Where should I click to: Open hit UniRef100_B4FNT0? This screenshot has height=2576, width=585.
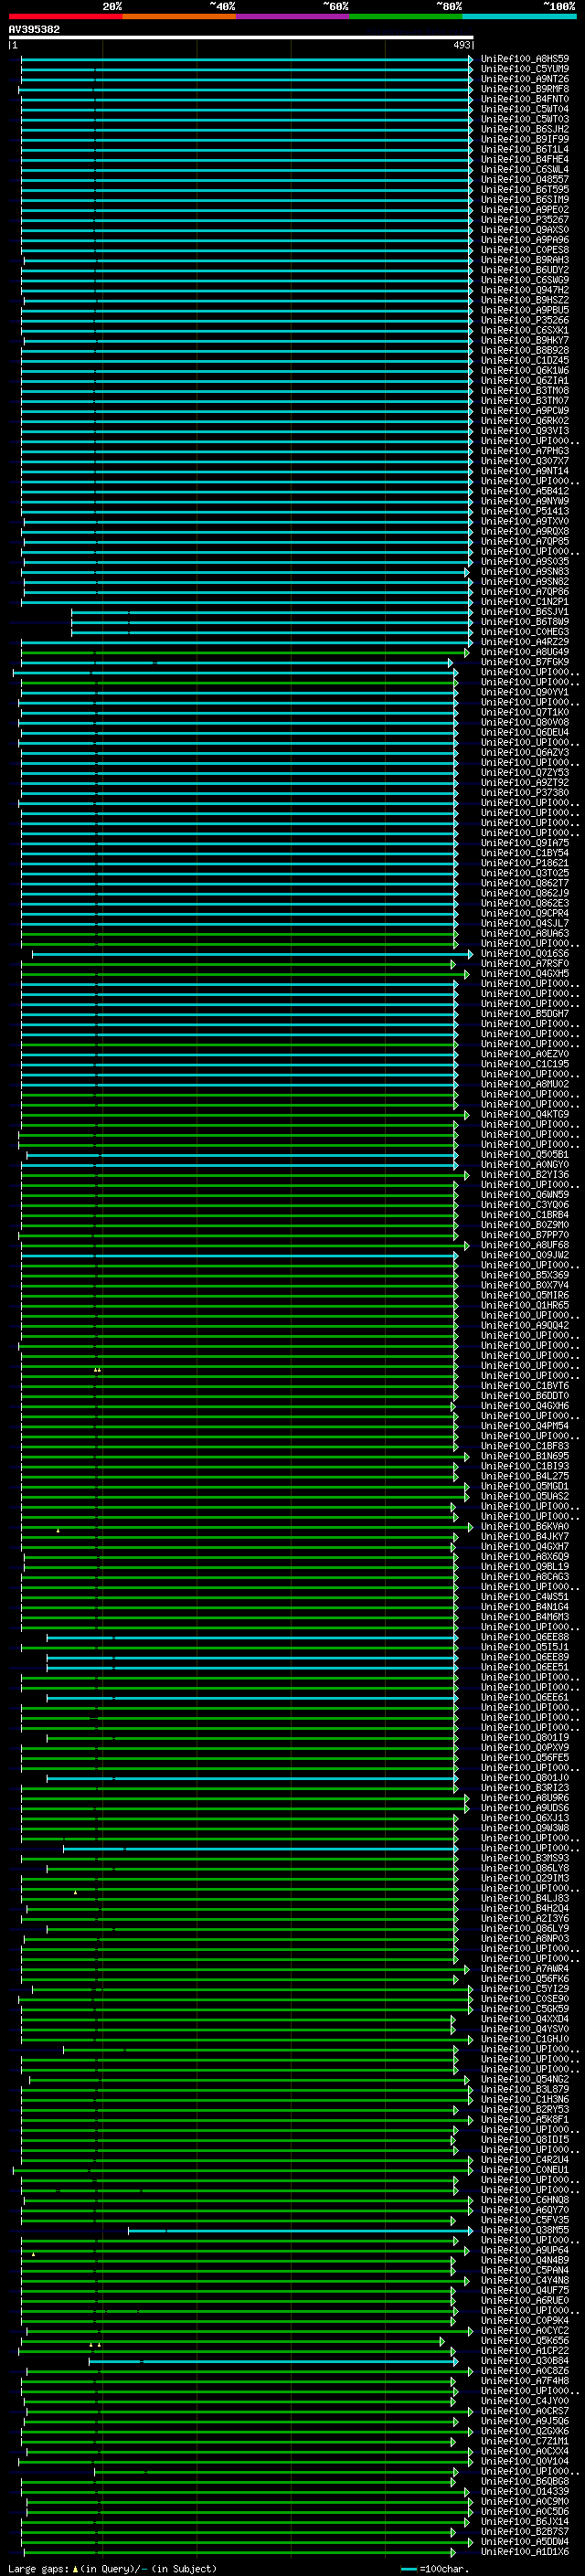(x=525, y=99)
